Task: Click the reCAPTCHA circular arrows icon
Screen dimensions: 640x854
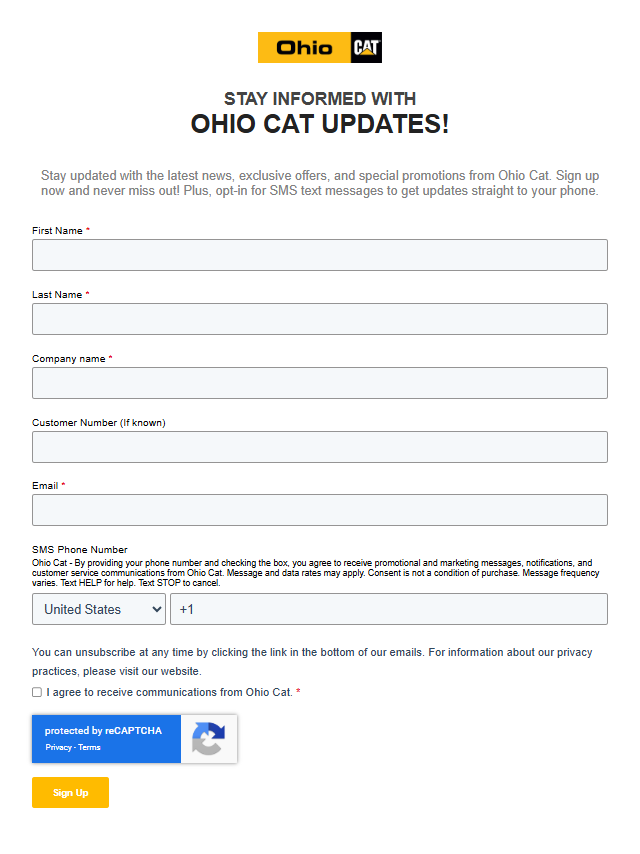Action: (x=208, y=739)
